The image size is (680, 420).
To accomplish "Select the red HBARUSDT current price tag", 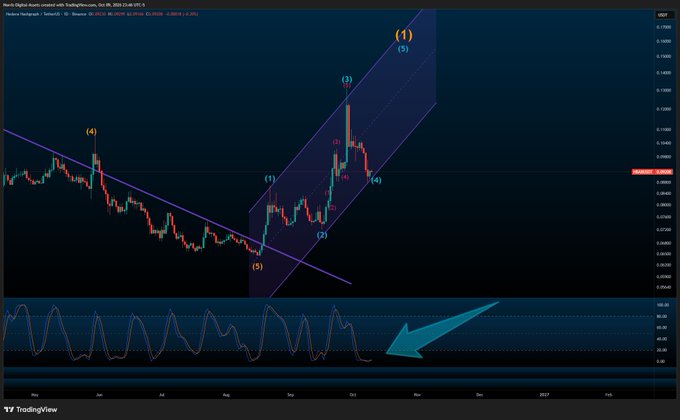I will [652, 172].
